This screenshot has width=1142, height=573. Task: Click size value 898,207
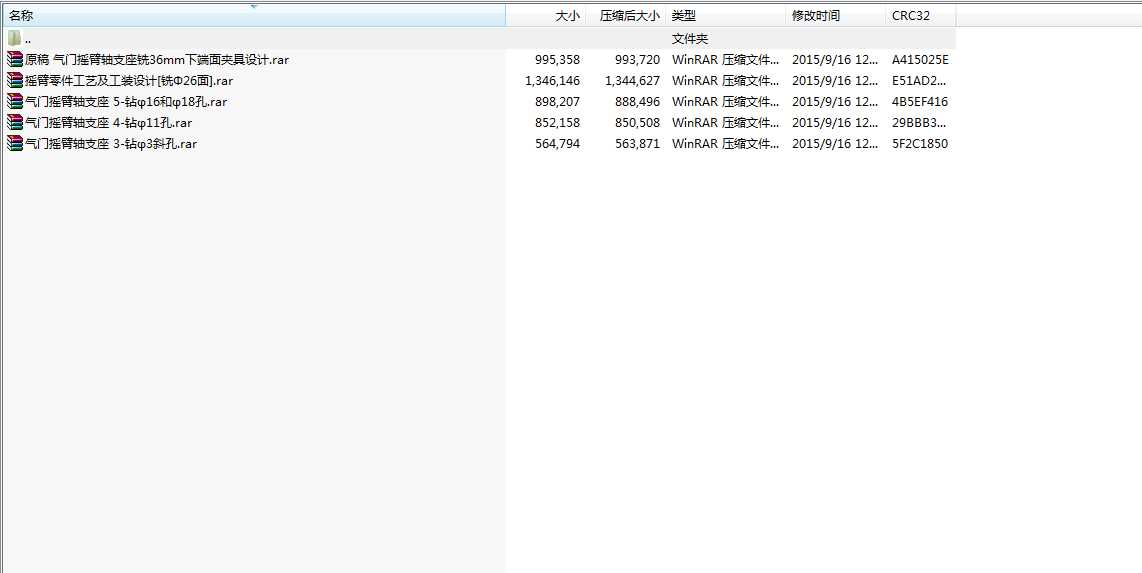tap(557, 101)
